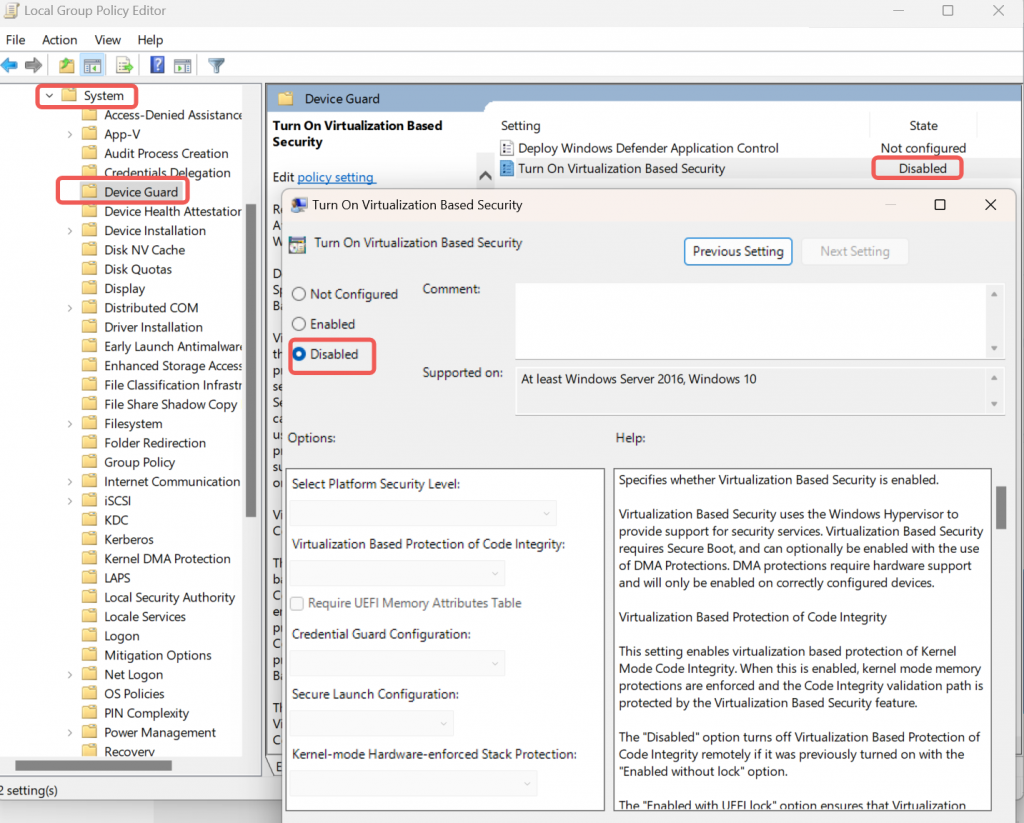The height and width of the screenshot is (823, 1024).
Task: Select the Mitigation Options tree item
Action: [x=157, y=655]
